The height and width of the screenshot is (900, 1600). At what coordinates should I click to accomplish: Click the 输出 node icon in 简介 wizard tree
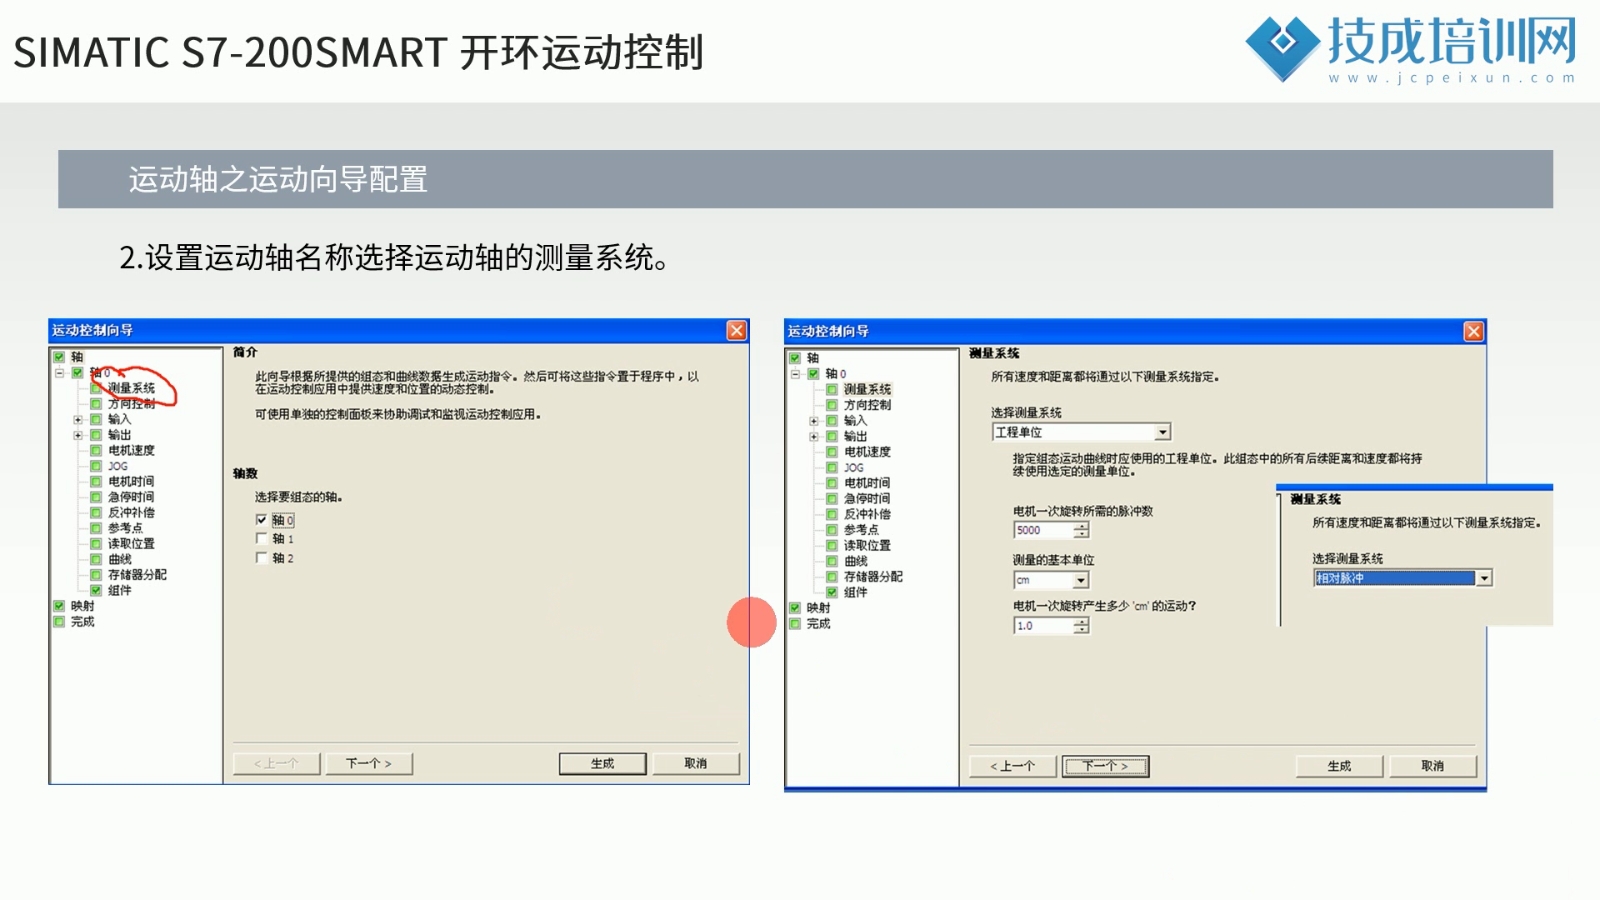pos(96,435)
